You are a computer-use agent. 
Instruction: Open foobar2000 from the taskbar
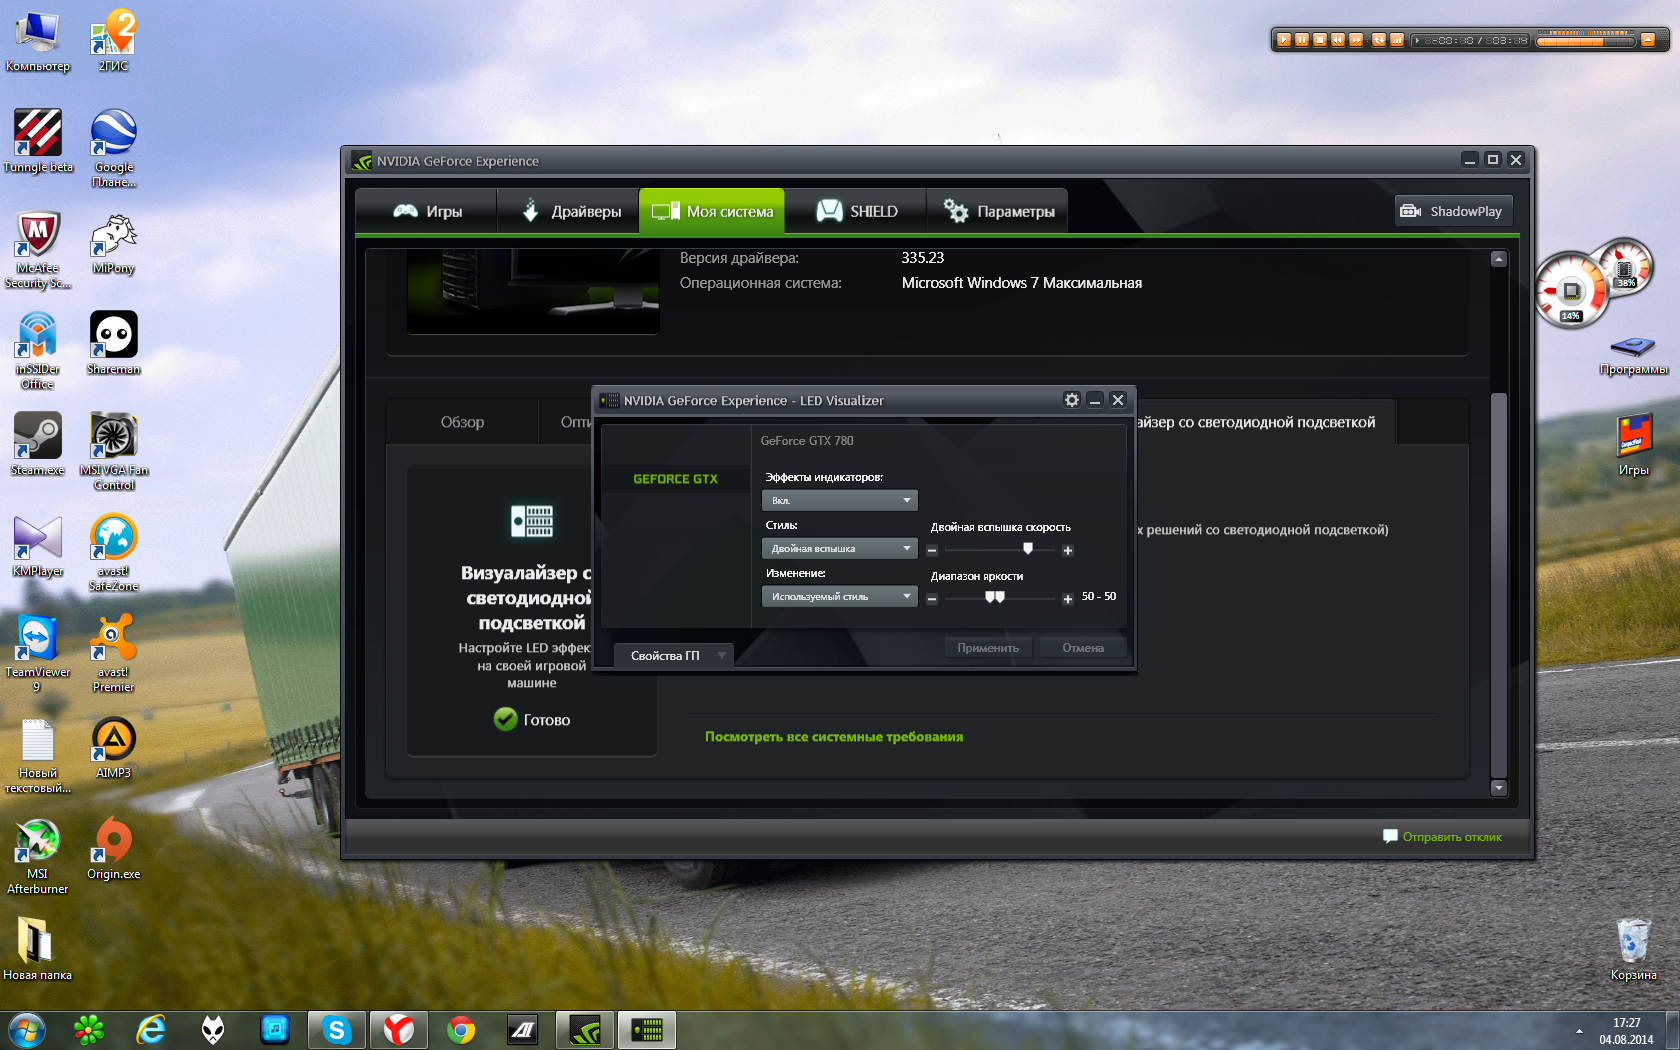pos(213,1029)
